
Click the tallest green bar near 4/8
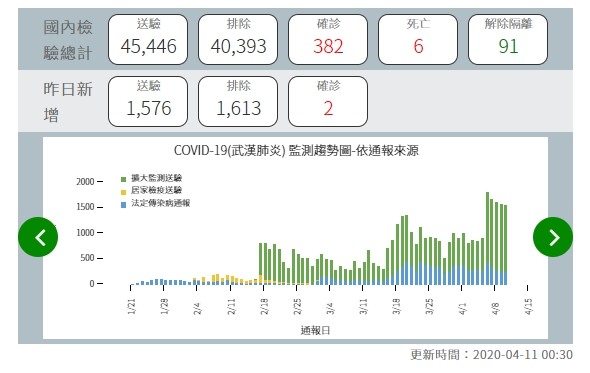click(x=488, y=228)
